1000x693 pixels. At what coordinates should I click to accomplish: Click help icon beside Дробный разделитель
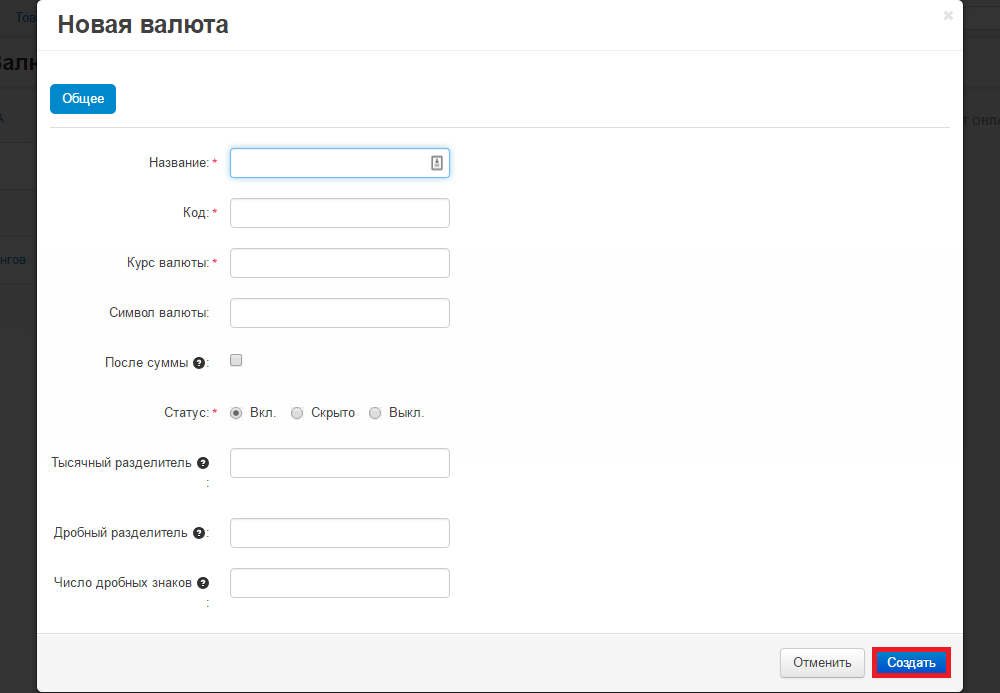click(x=199, y=533)
